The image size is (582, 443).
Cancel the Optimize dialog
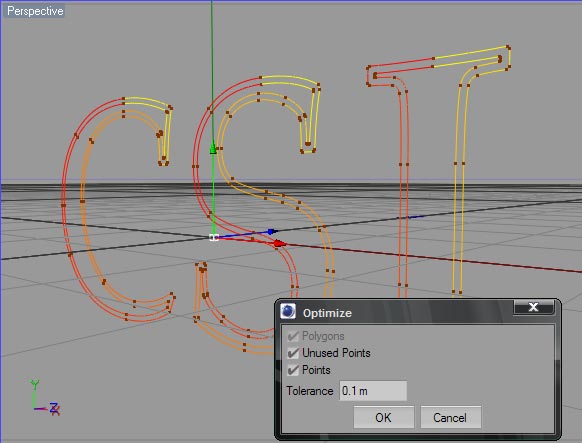click(450, 417)
